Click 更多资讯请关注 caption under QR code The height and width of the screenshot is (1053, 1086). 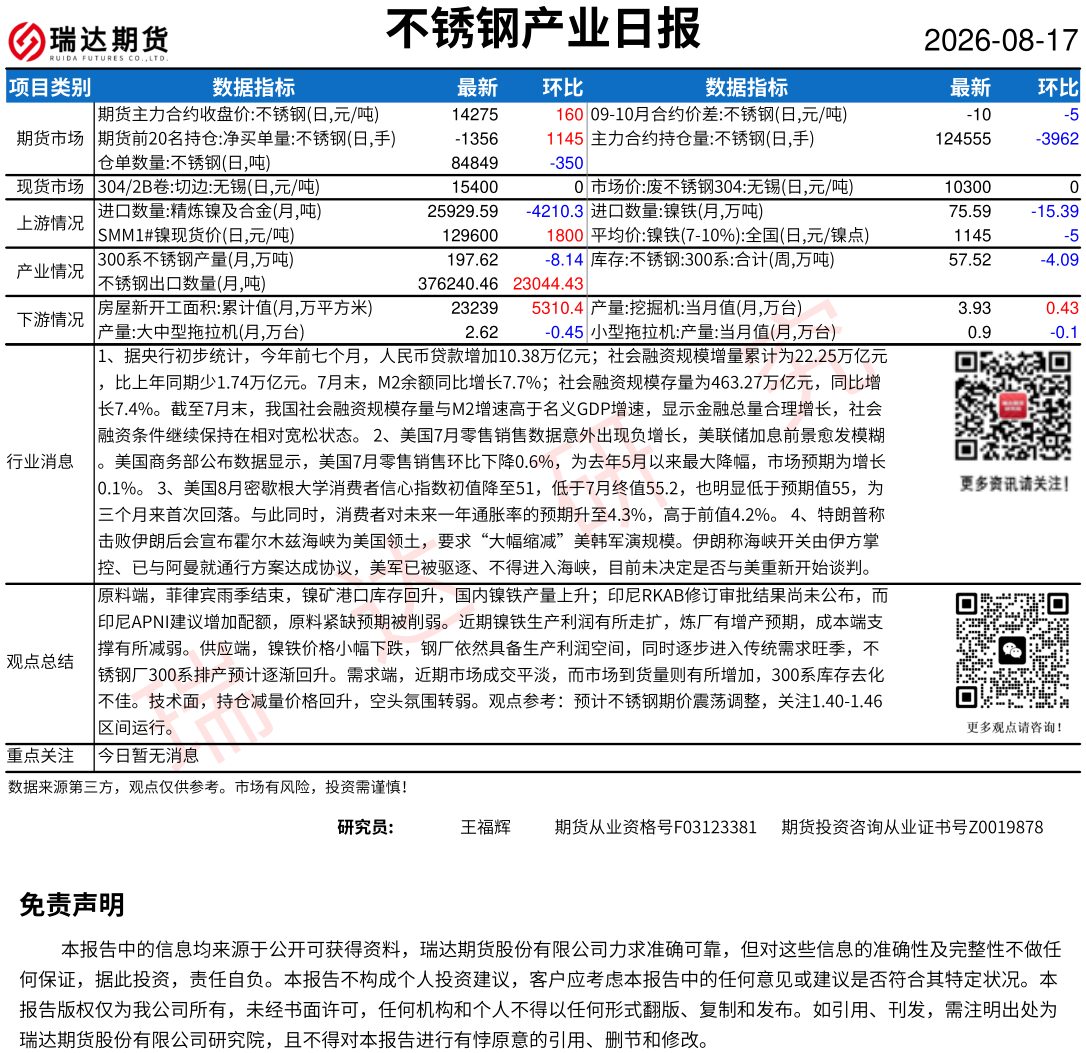tap(1014, 484)
